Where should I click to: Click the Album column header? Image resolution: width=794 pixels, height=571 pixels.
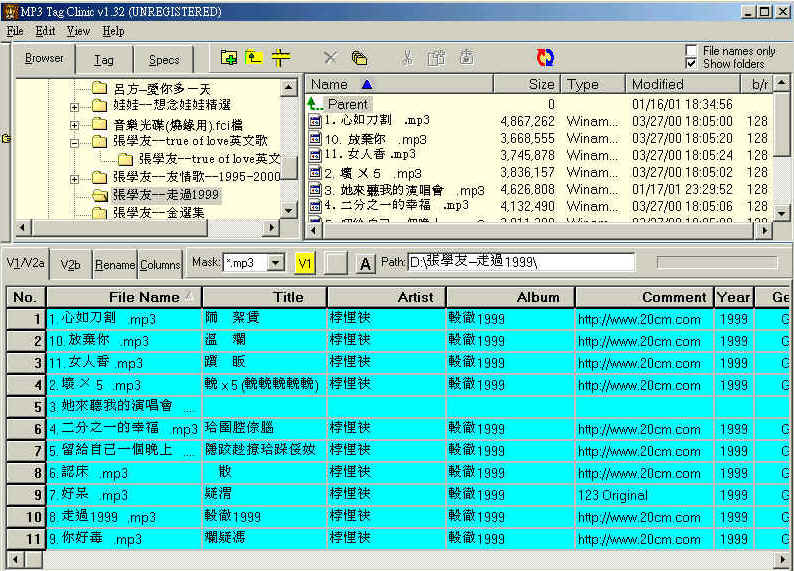point(510,297)
